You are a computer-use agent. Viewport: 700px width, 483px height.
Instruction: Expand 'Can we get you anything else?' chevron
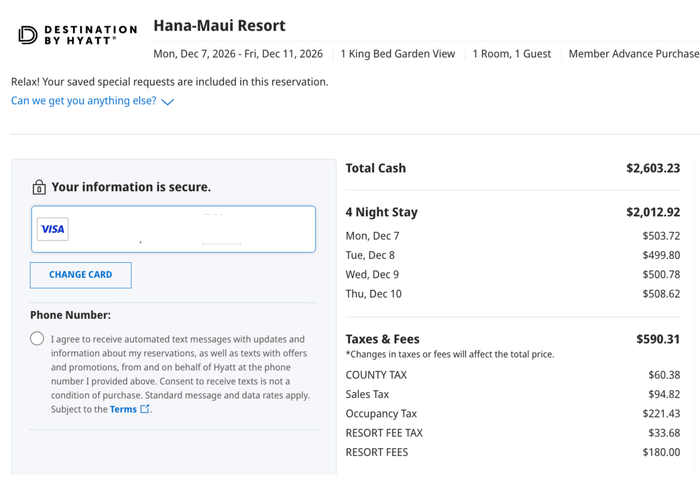pyautogui.click(x=167, y=102)
